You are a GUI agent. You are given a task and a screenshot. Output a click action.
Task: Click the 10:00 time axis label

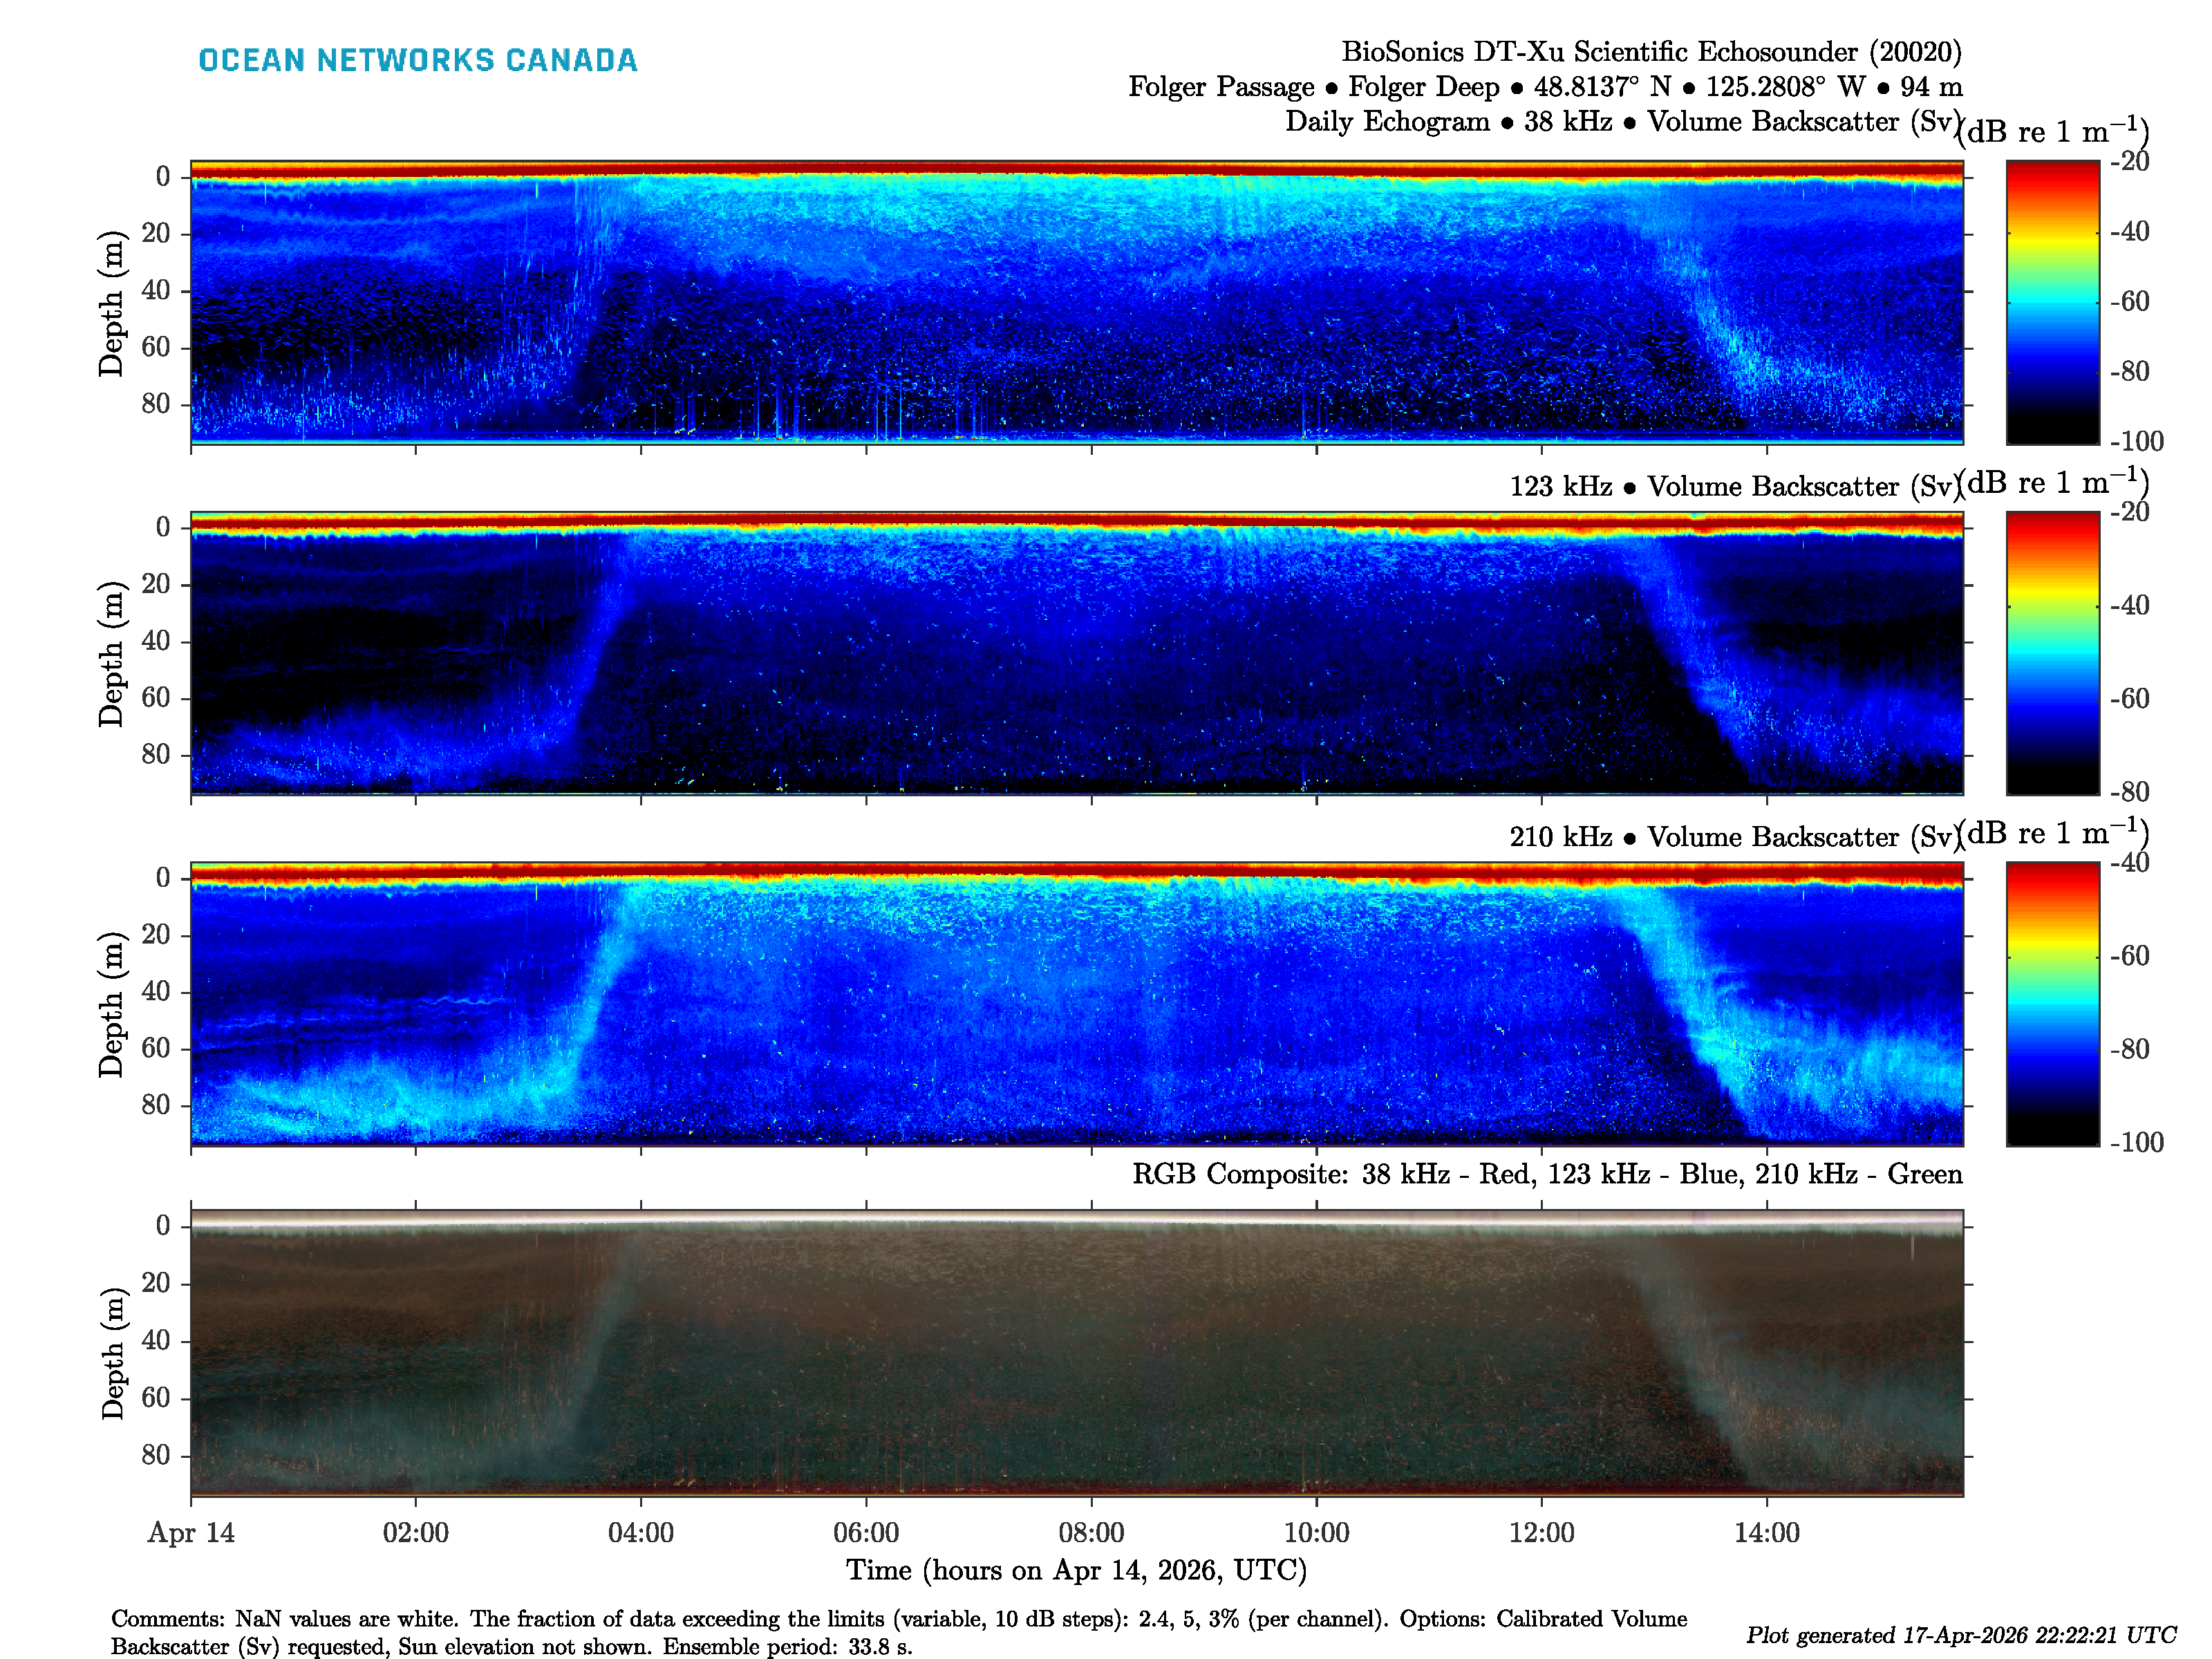[x=1316, y=1532]
